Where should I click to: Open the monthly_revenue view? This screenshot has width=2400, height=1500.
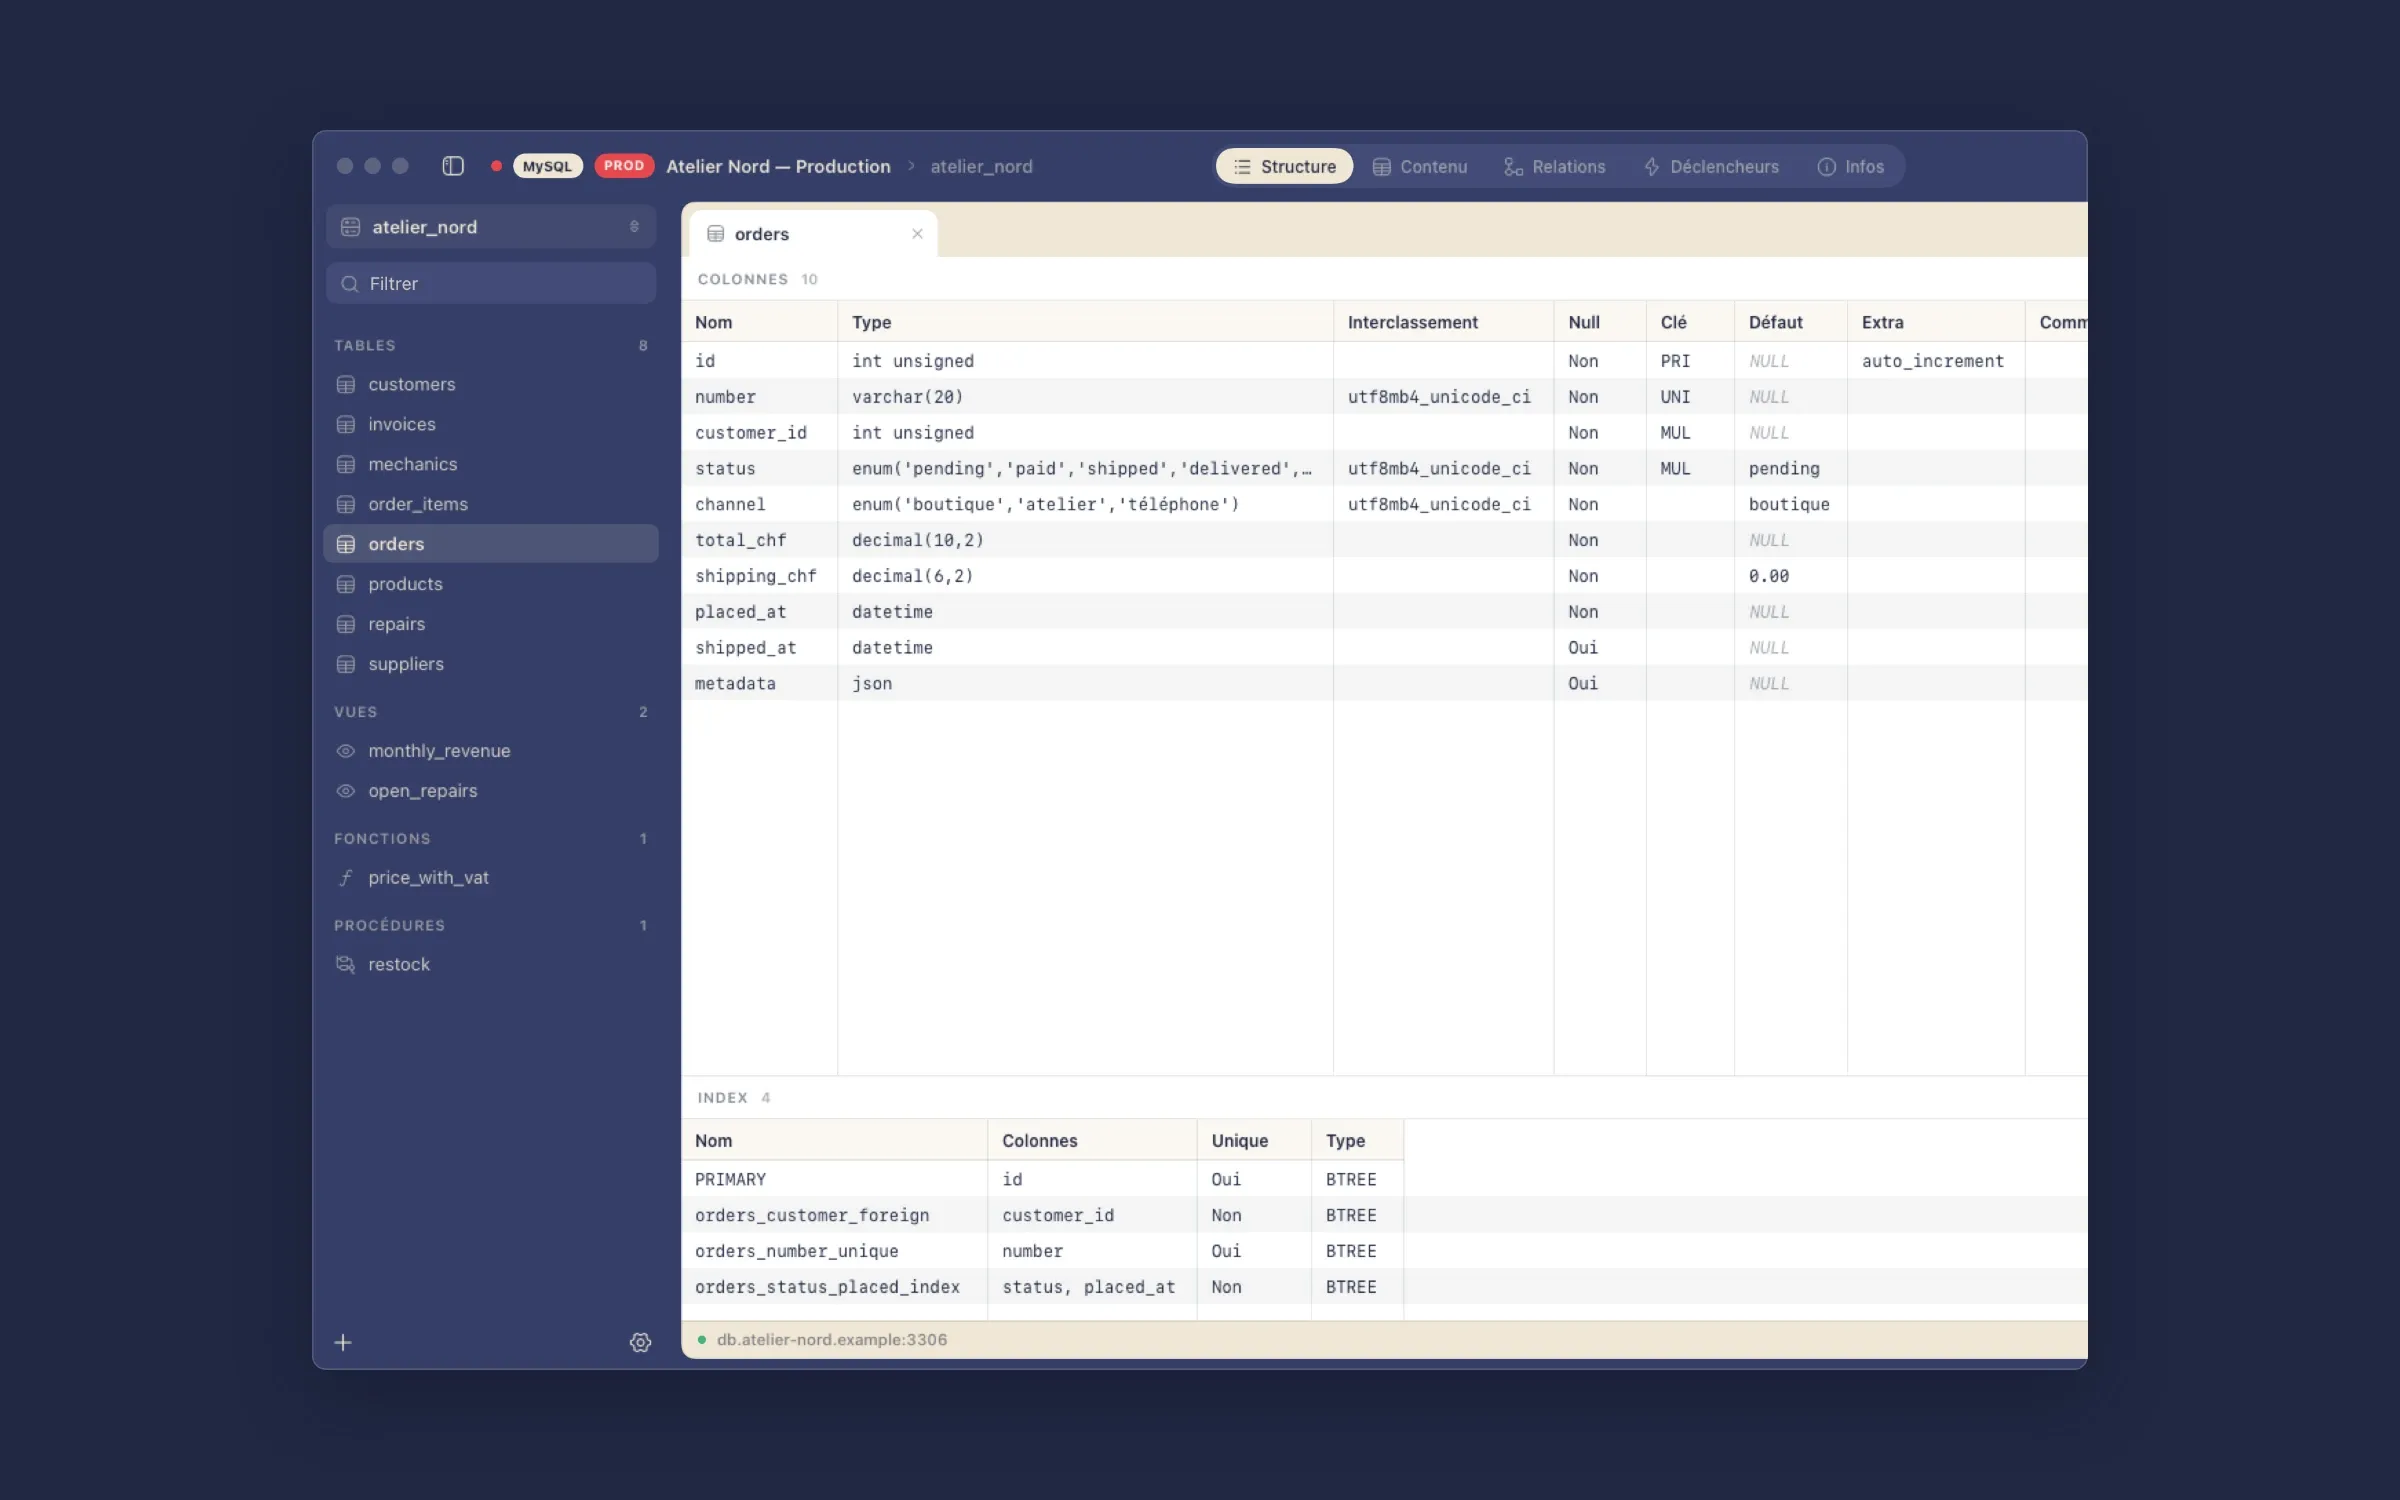(x=491, y=751)
